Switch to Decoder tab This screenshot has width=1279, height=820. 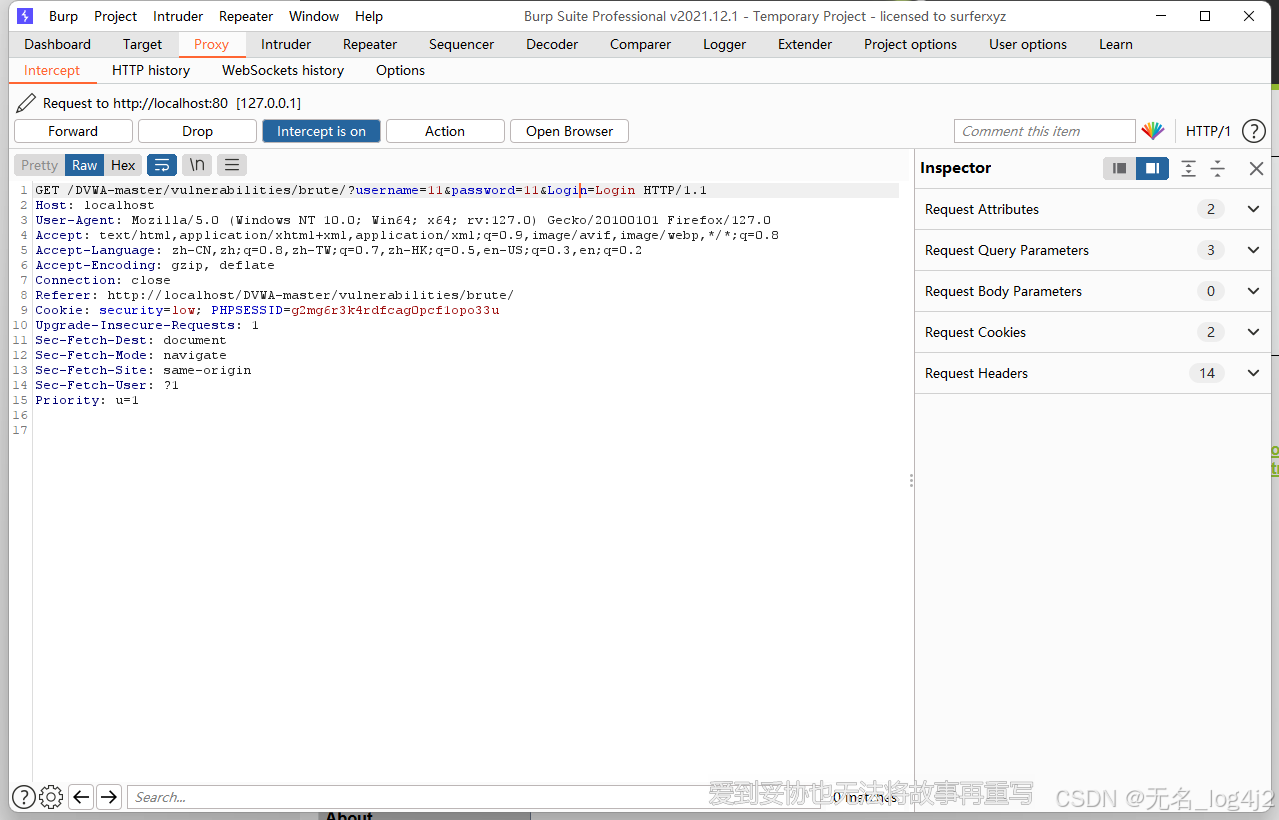(x=552, y=44)
